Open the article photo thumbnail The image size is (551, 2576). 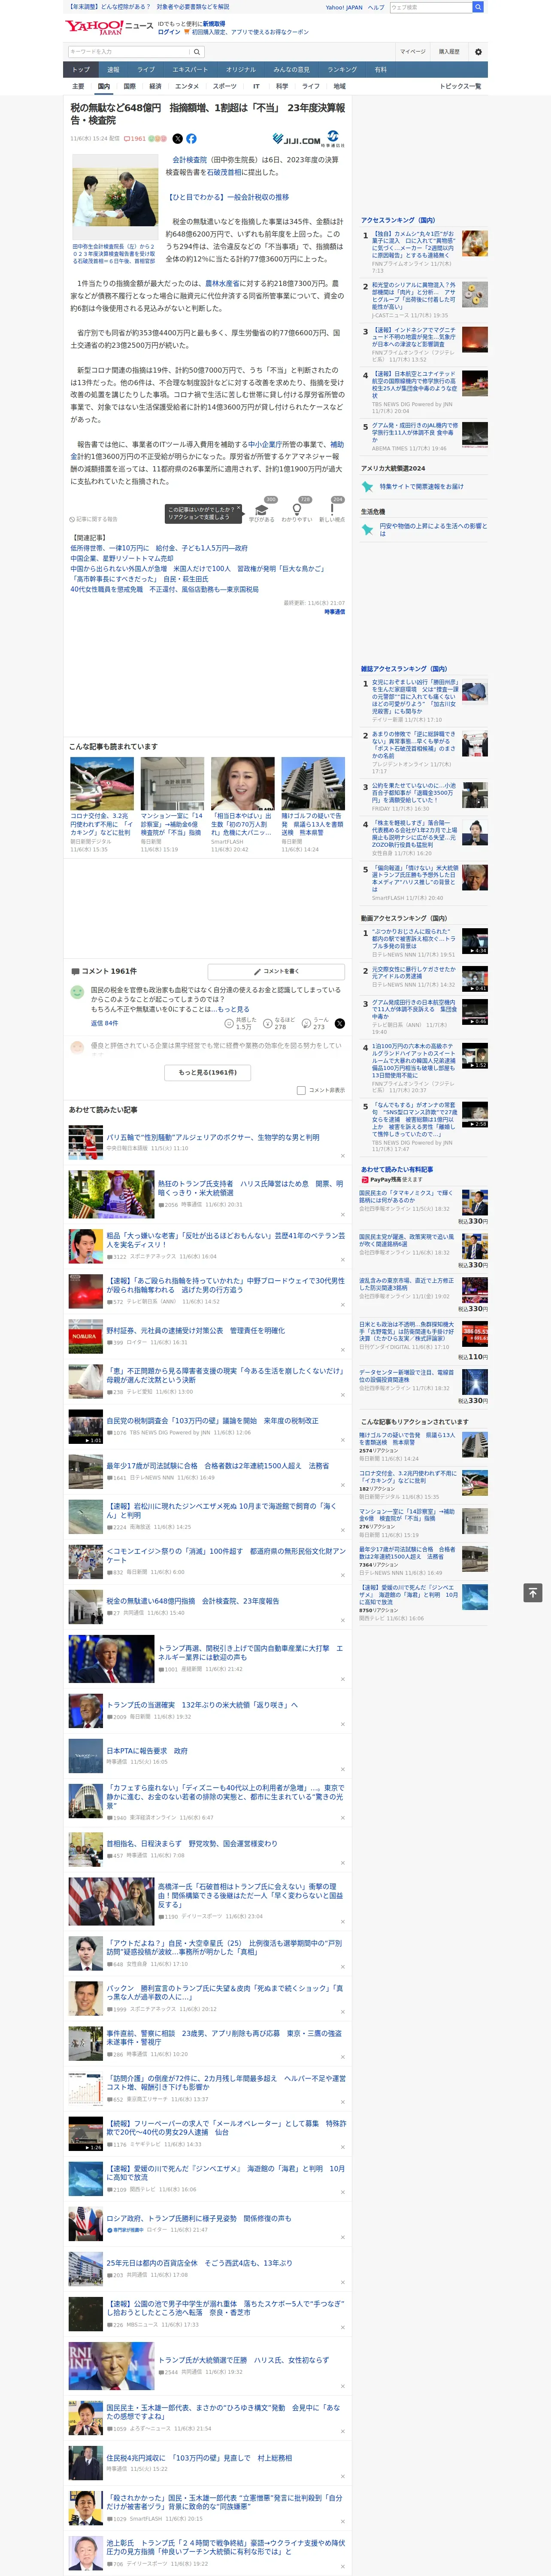point(115,196)
